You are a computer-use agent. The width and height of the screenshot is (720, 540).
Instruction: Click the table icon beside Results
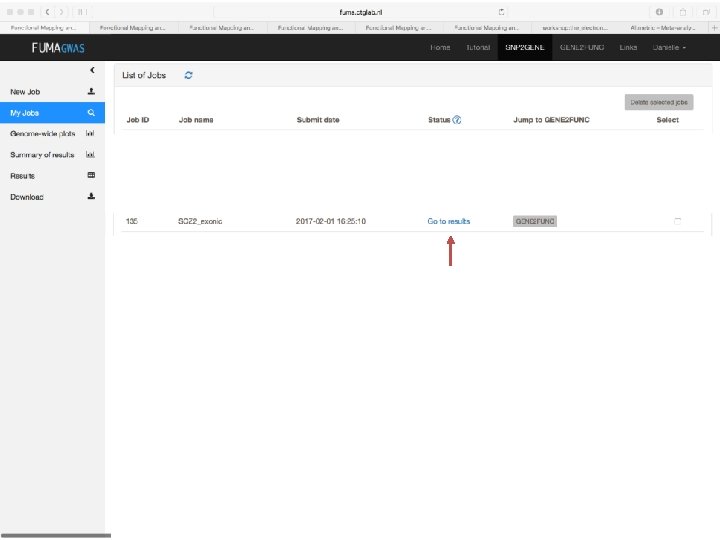coord(91,175)
